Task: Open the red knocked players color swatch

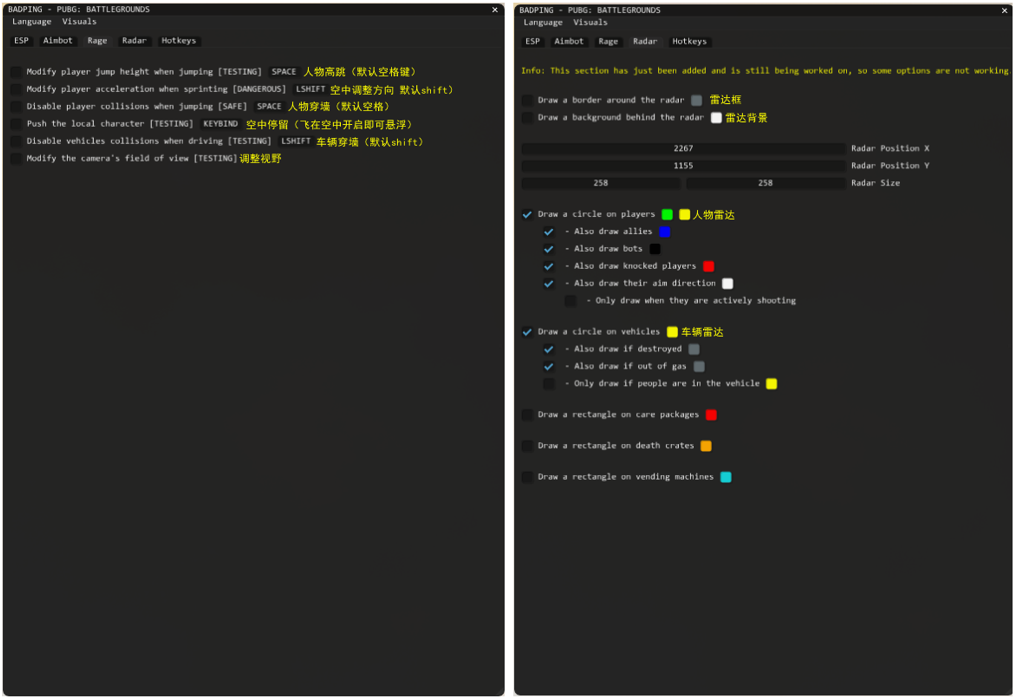Action: [x=708, y=266]
